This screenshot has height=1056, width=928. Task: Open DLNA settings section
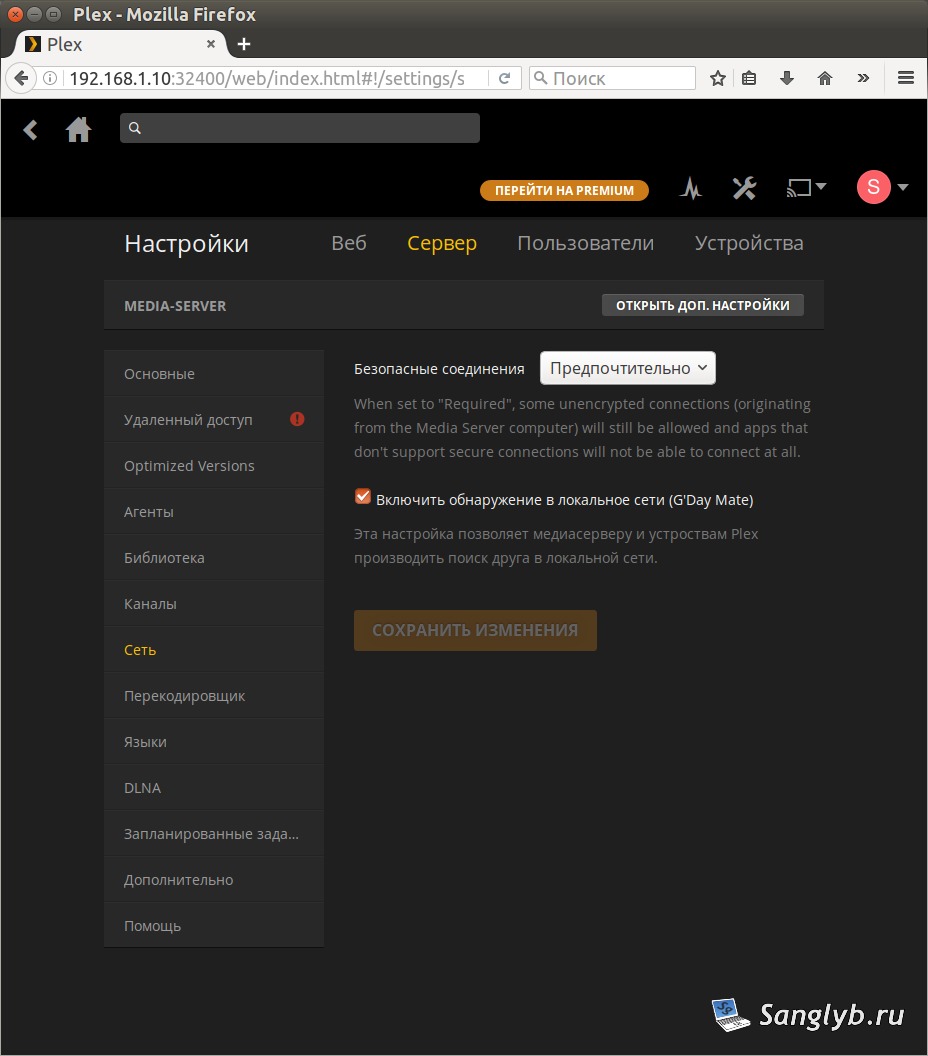coord(214,787)
